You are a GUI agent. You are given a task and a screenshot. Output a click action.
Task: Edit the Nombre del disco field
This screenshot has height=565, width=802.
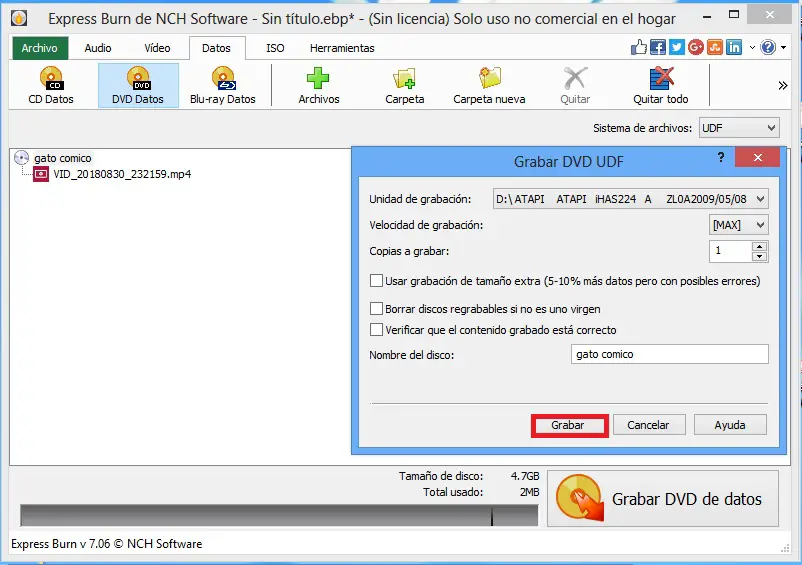coord(670,354)
